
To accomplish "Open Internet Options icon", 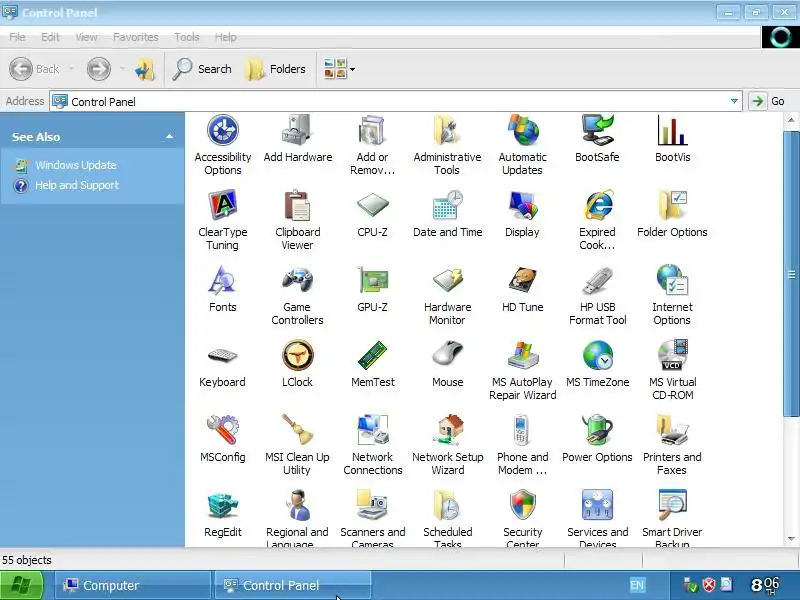I will coord(672,280).
